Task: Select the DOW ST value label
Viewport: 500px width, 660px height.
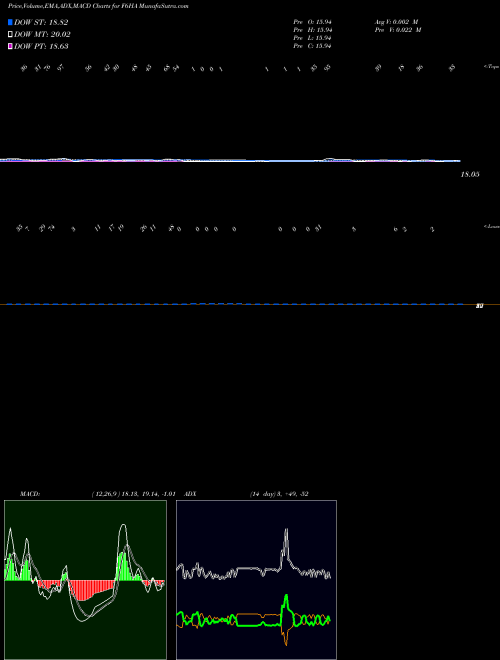Action: [41, 22]
